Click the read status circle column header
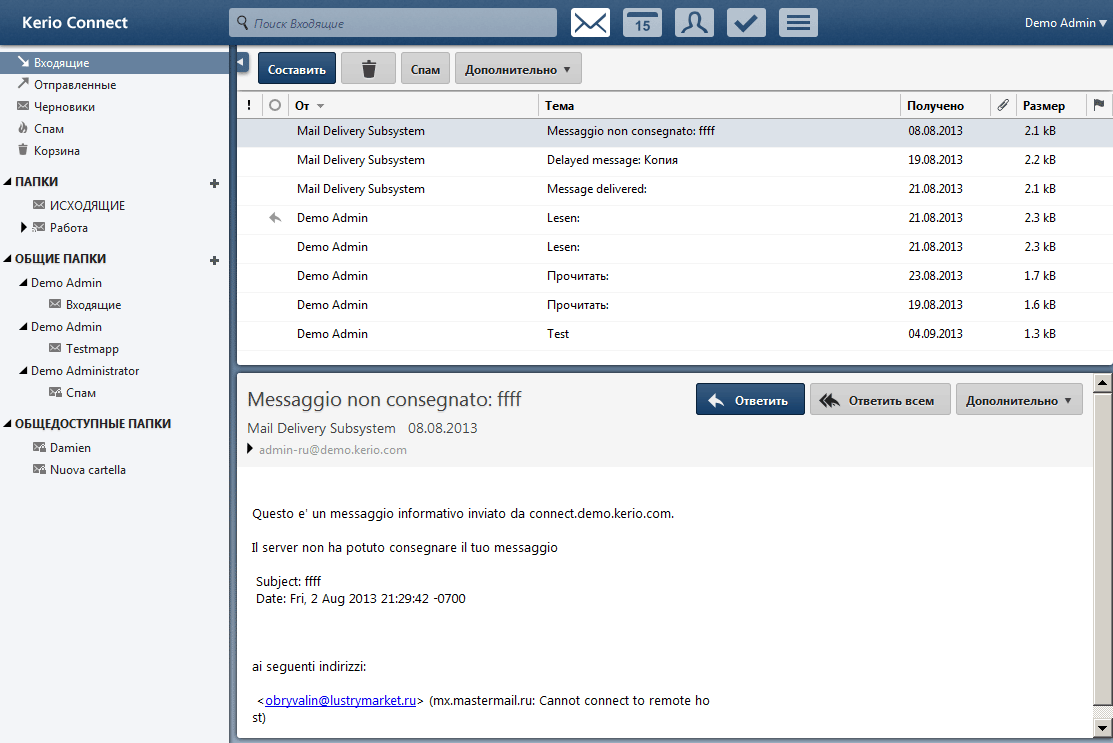The image size is (1113, 743). 274,105
